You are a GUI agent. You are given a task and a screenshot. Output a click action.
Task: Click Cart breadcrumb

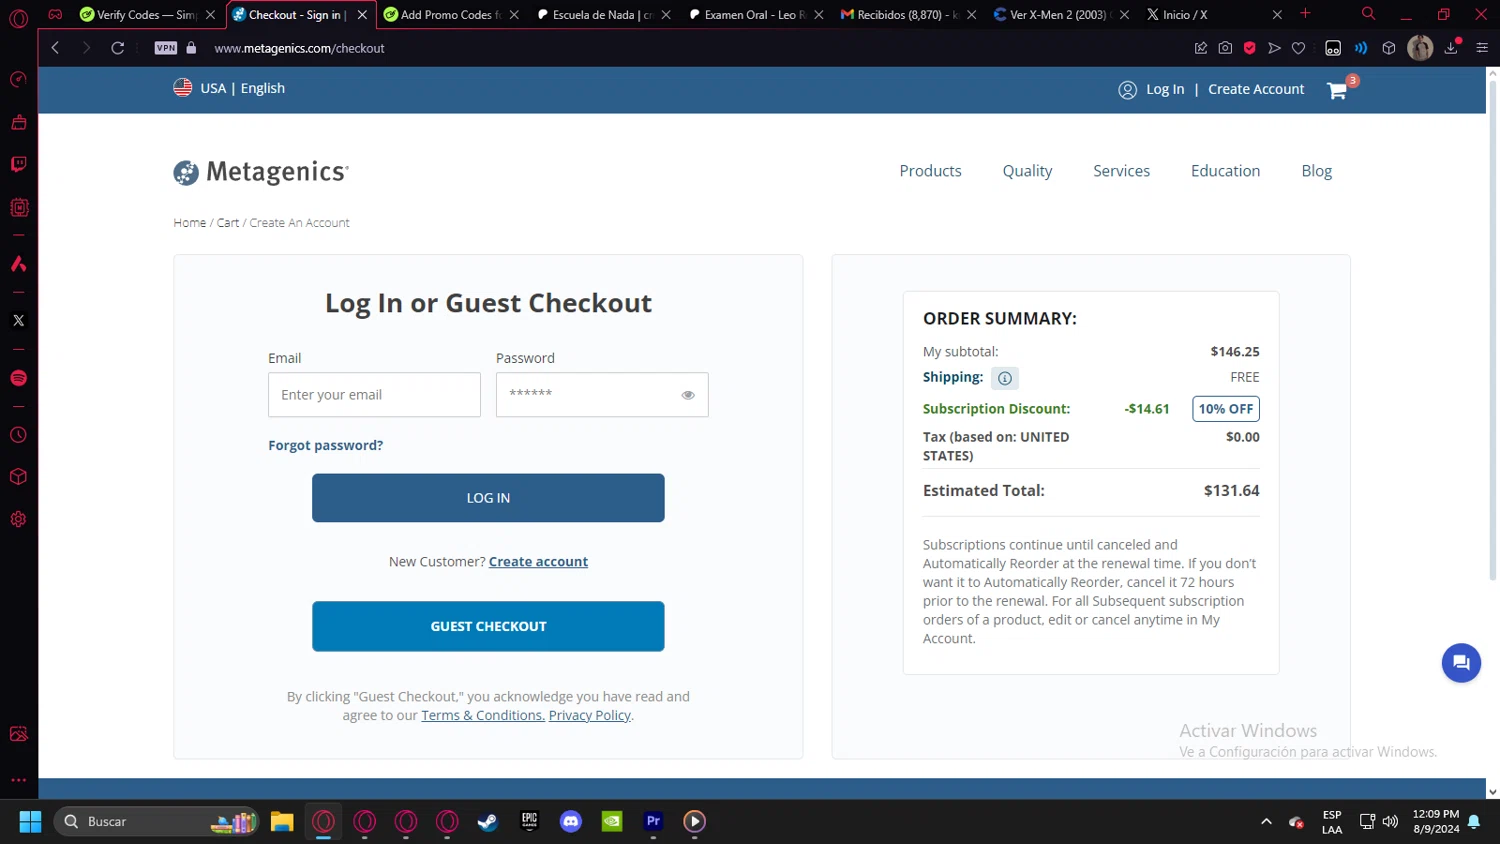[x=228, y=223]
